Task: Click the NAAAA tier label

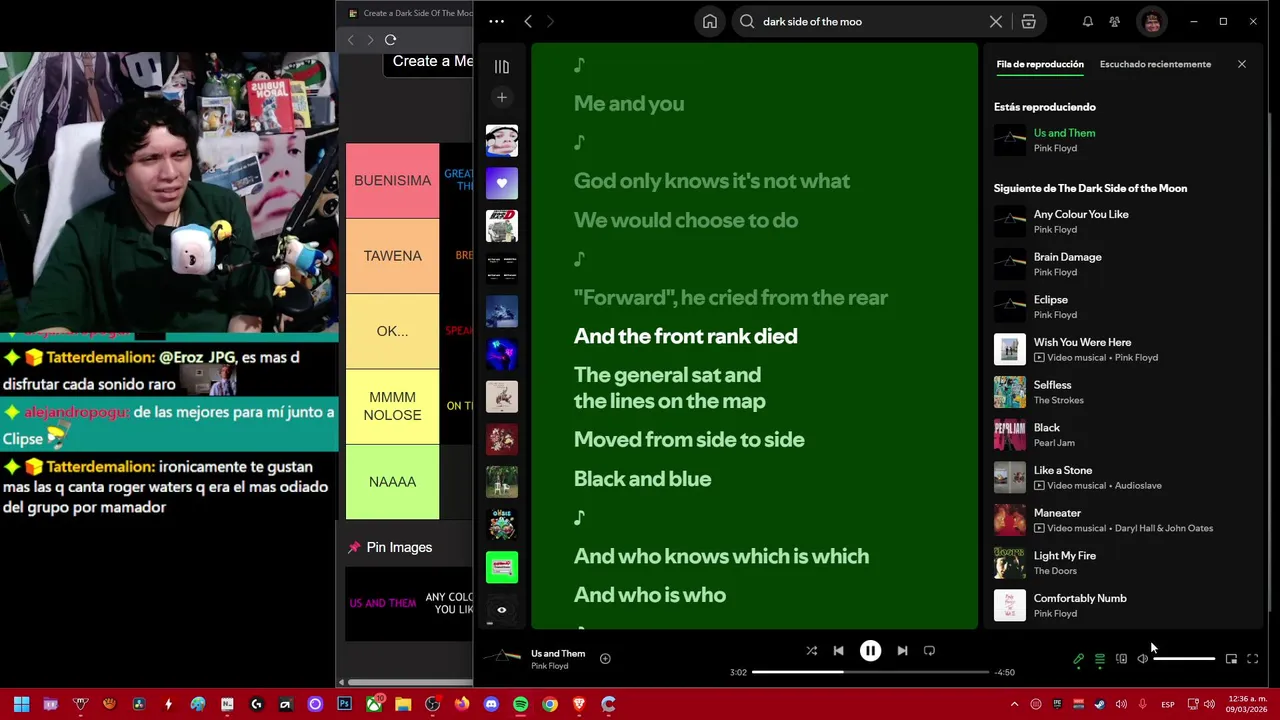Action: point(392,482)
